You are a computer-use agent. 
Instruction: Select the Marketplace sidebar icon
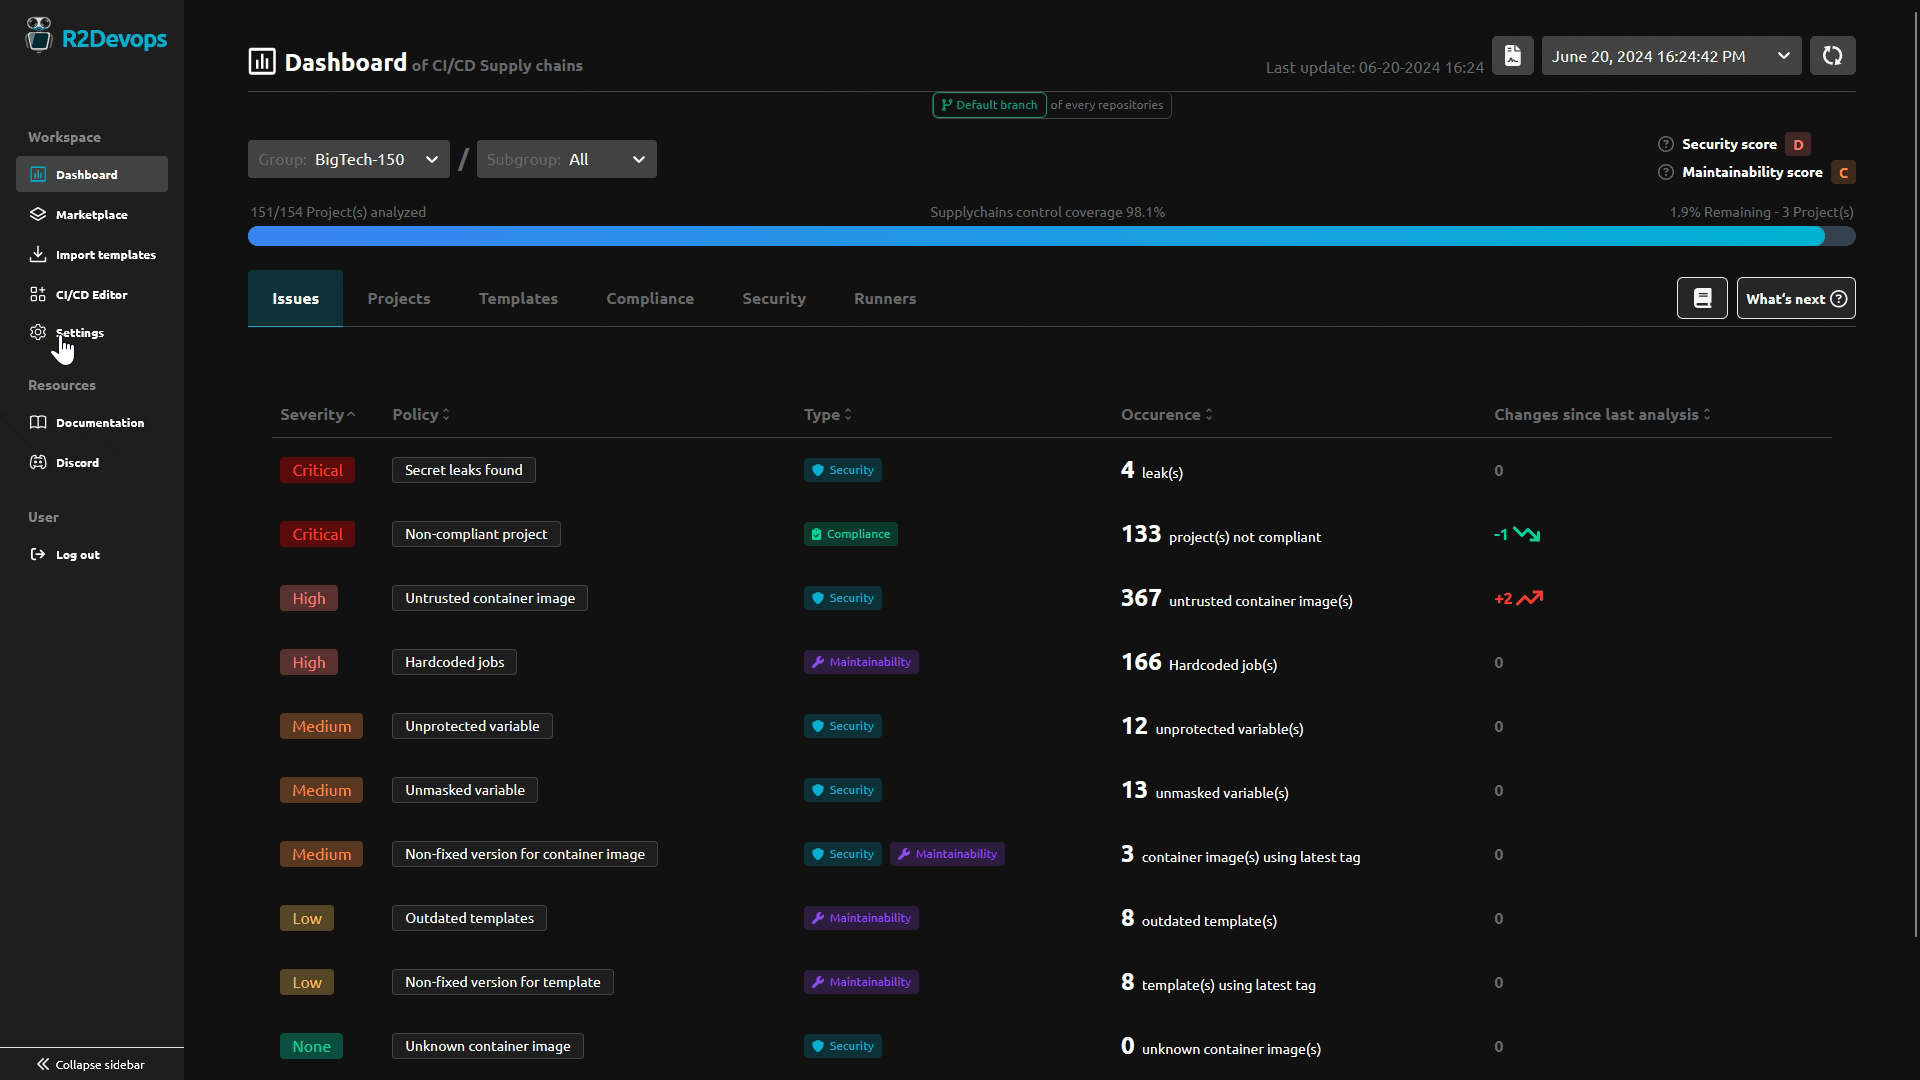(37, 214)
